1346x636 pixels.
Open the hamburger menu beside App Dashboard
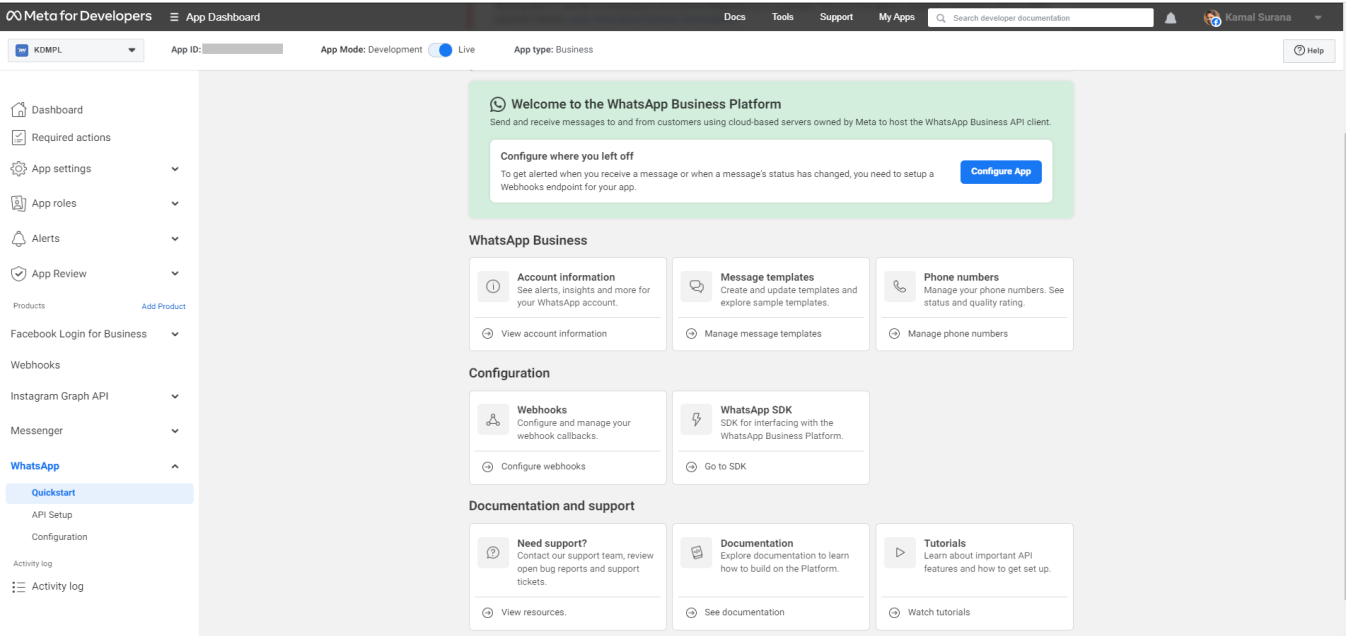(175, 17)
